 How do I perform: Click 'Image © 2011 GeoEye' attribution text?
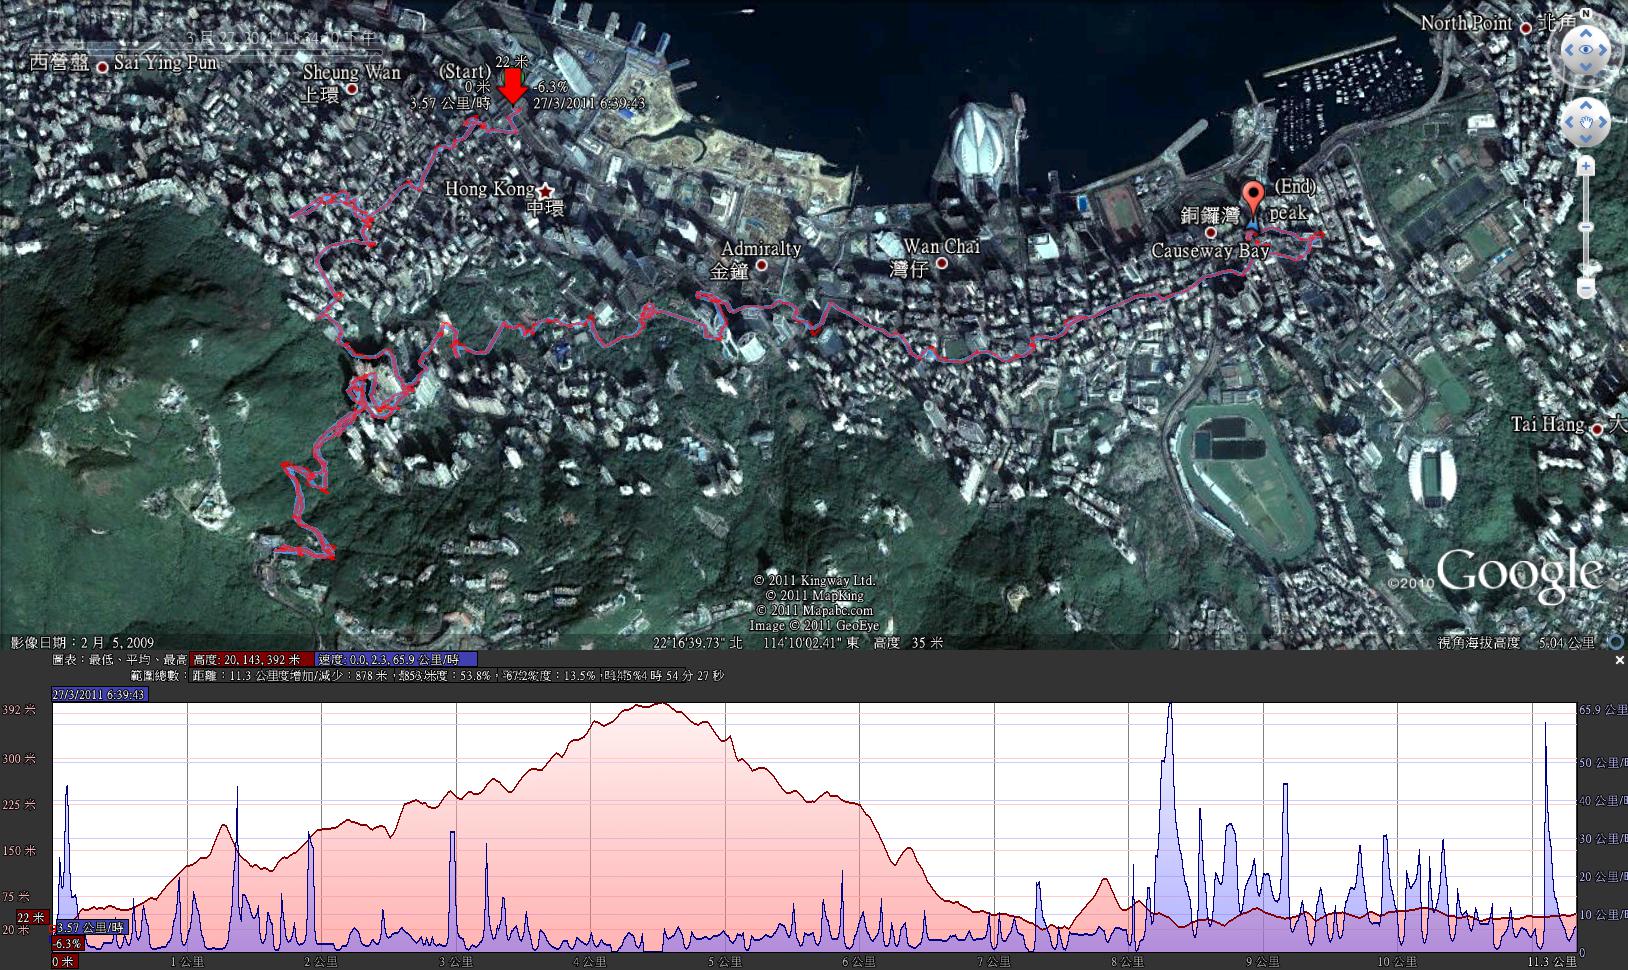pos(814,625)
